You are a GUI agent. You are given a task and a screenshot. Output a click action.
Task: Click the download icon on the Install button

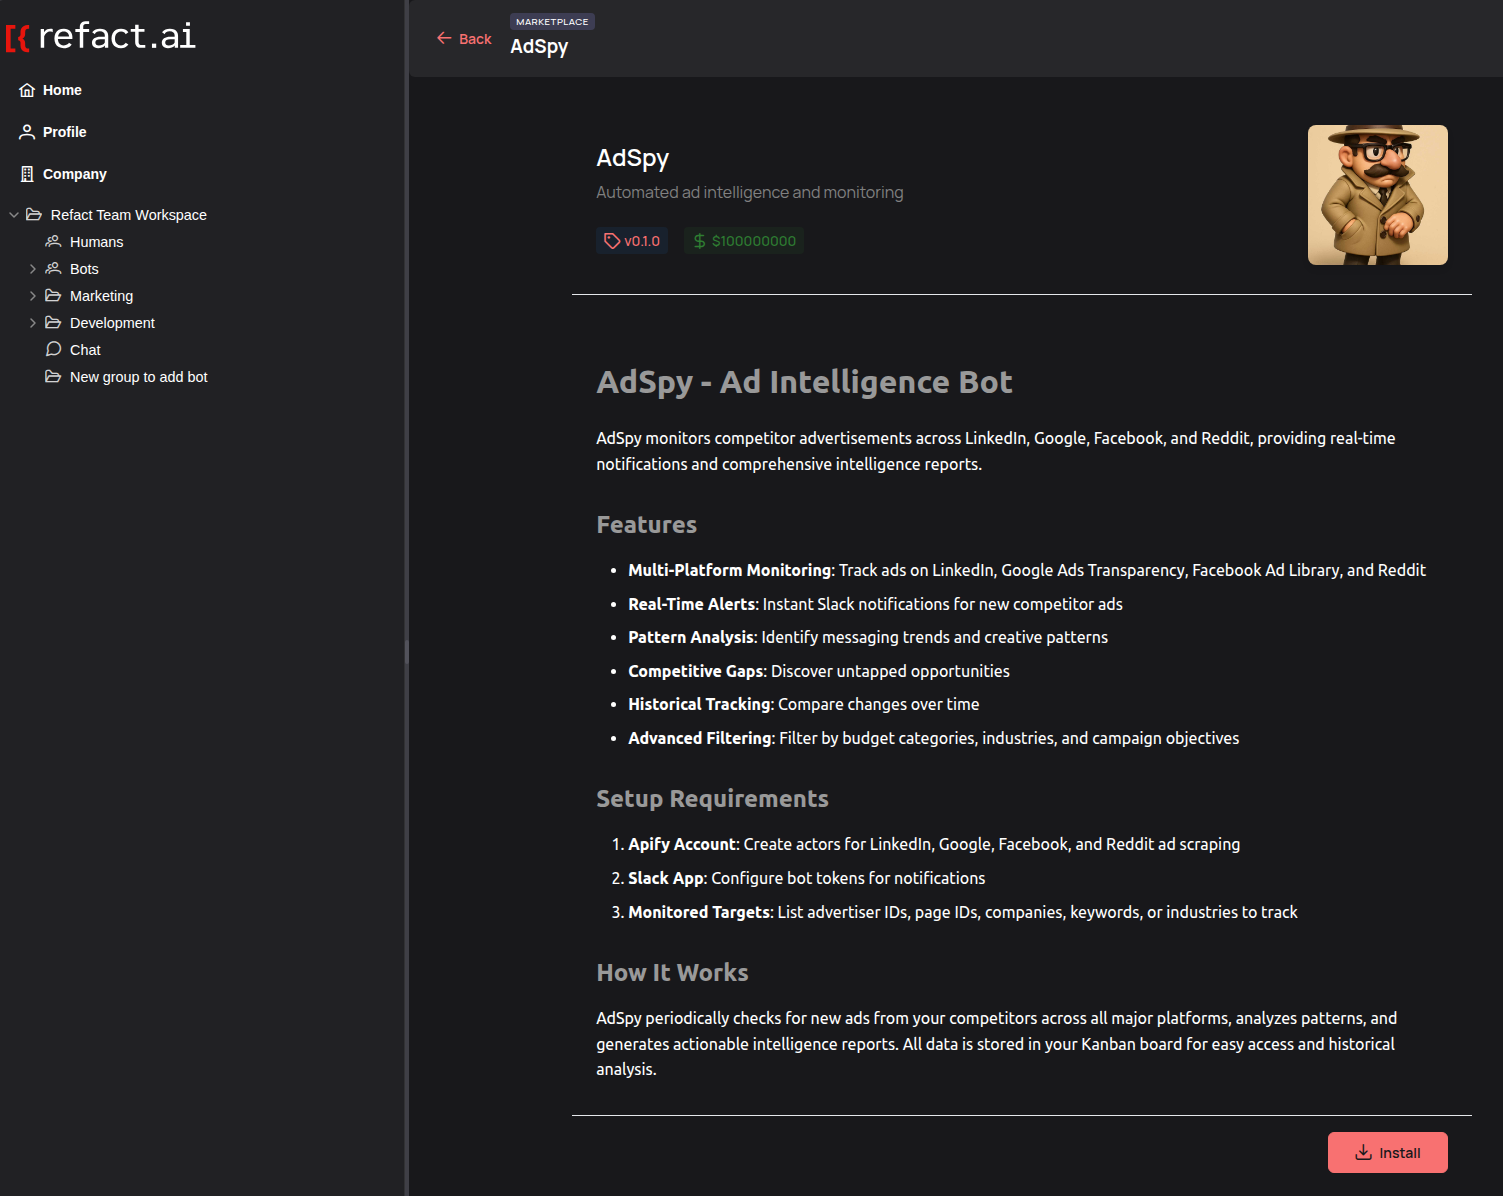[1363, 1153]
